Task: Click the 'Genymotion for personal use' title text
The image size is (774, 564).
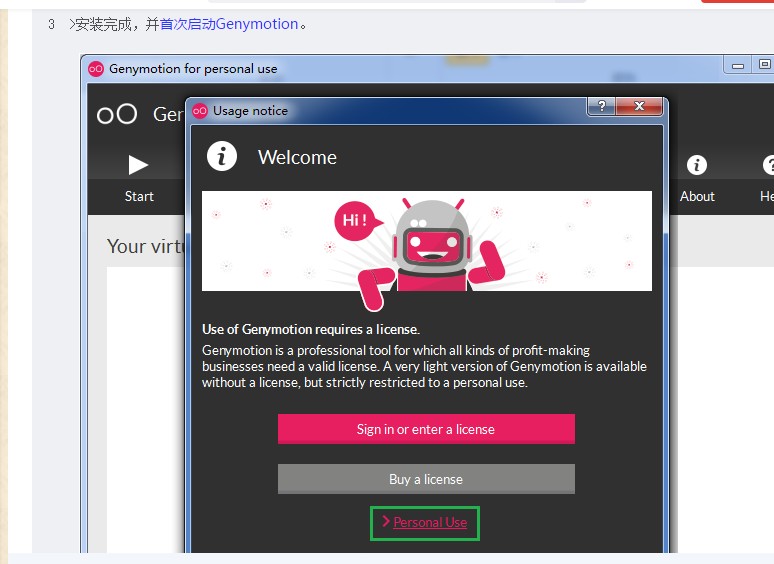Action: click(193, 69)
